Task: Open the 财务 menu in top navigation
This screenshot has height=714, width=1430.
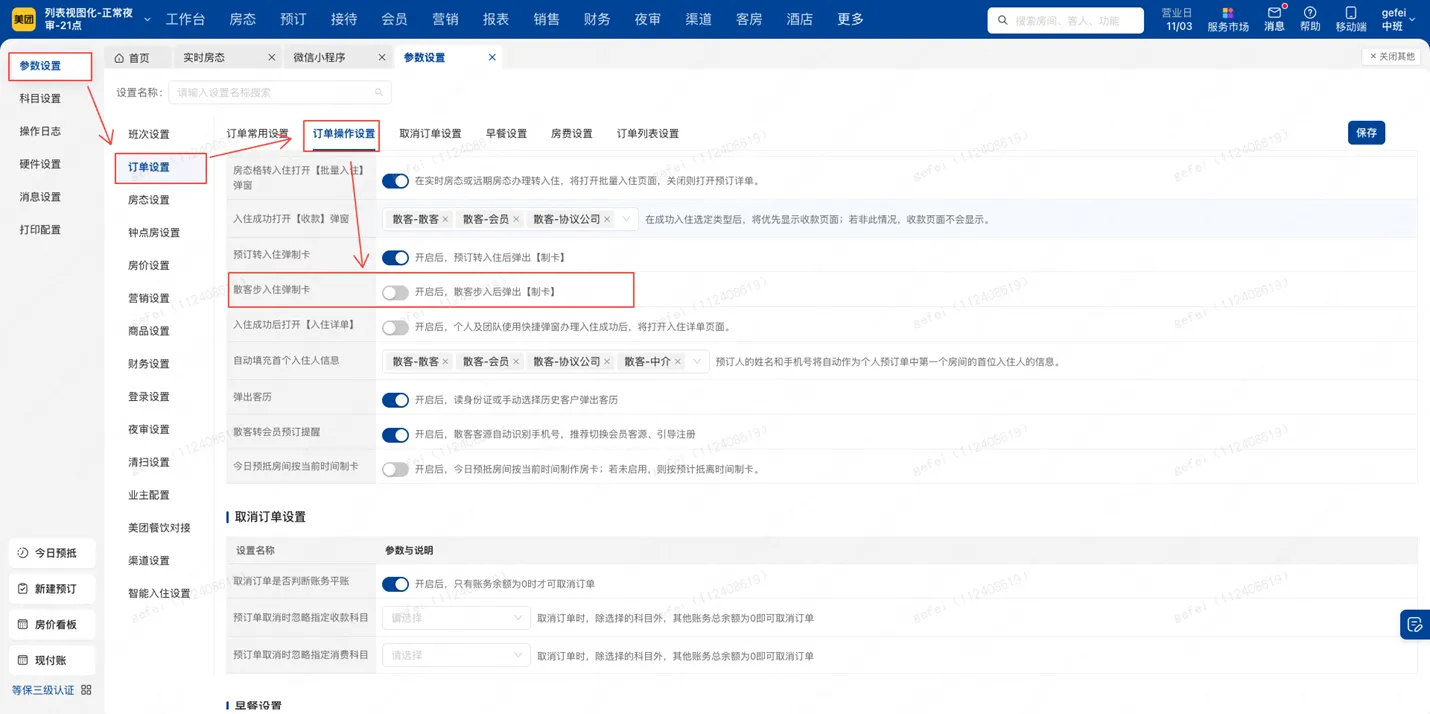Action: click(596, 18)
